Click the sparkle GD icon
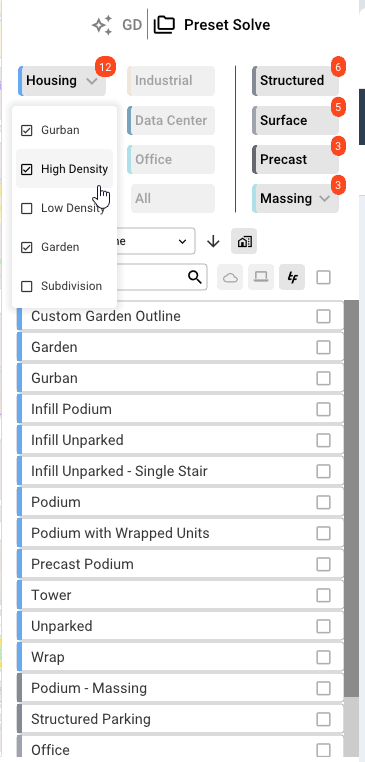The image size is (365, 762). (102, 25)
